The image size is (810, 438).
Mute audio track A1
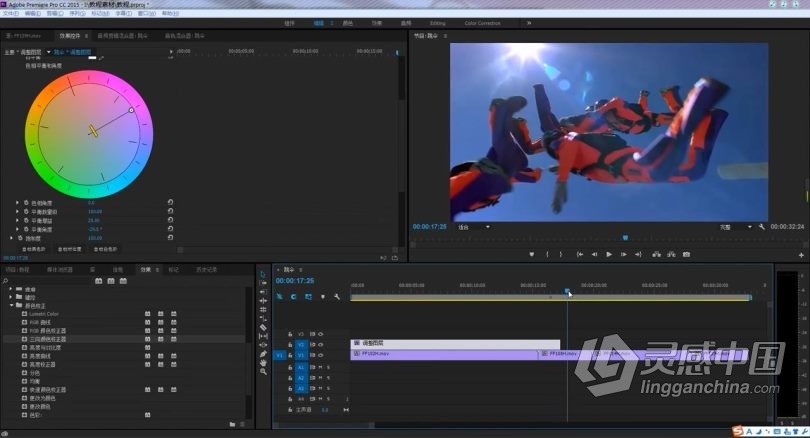(x=320, y=367)
